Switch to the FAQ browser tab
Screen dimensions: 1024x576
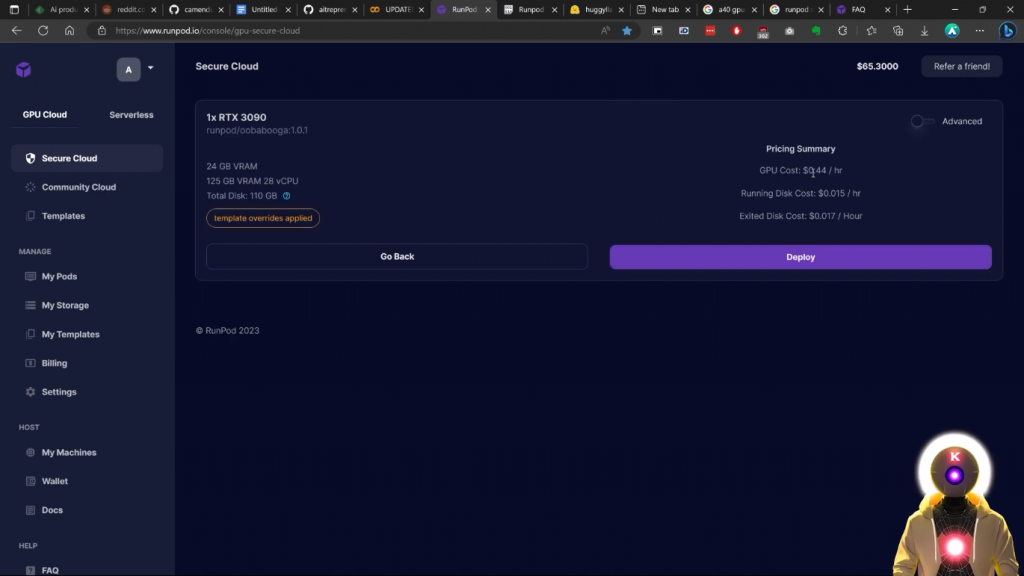click(863, 9)
